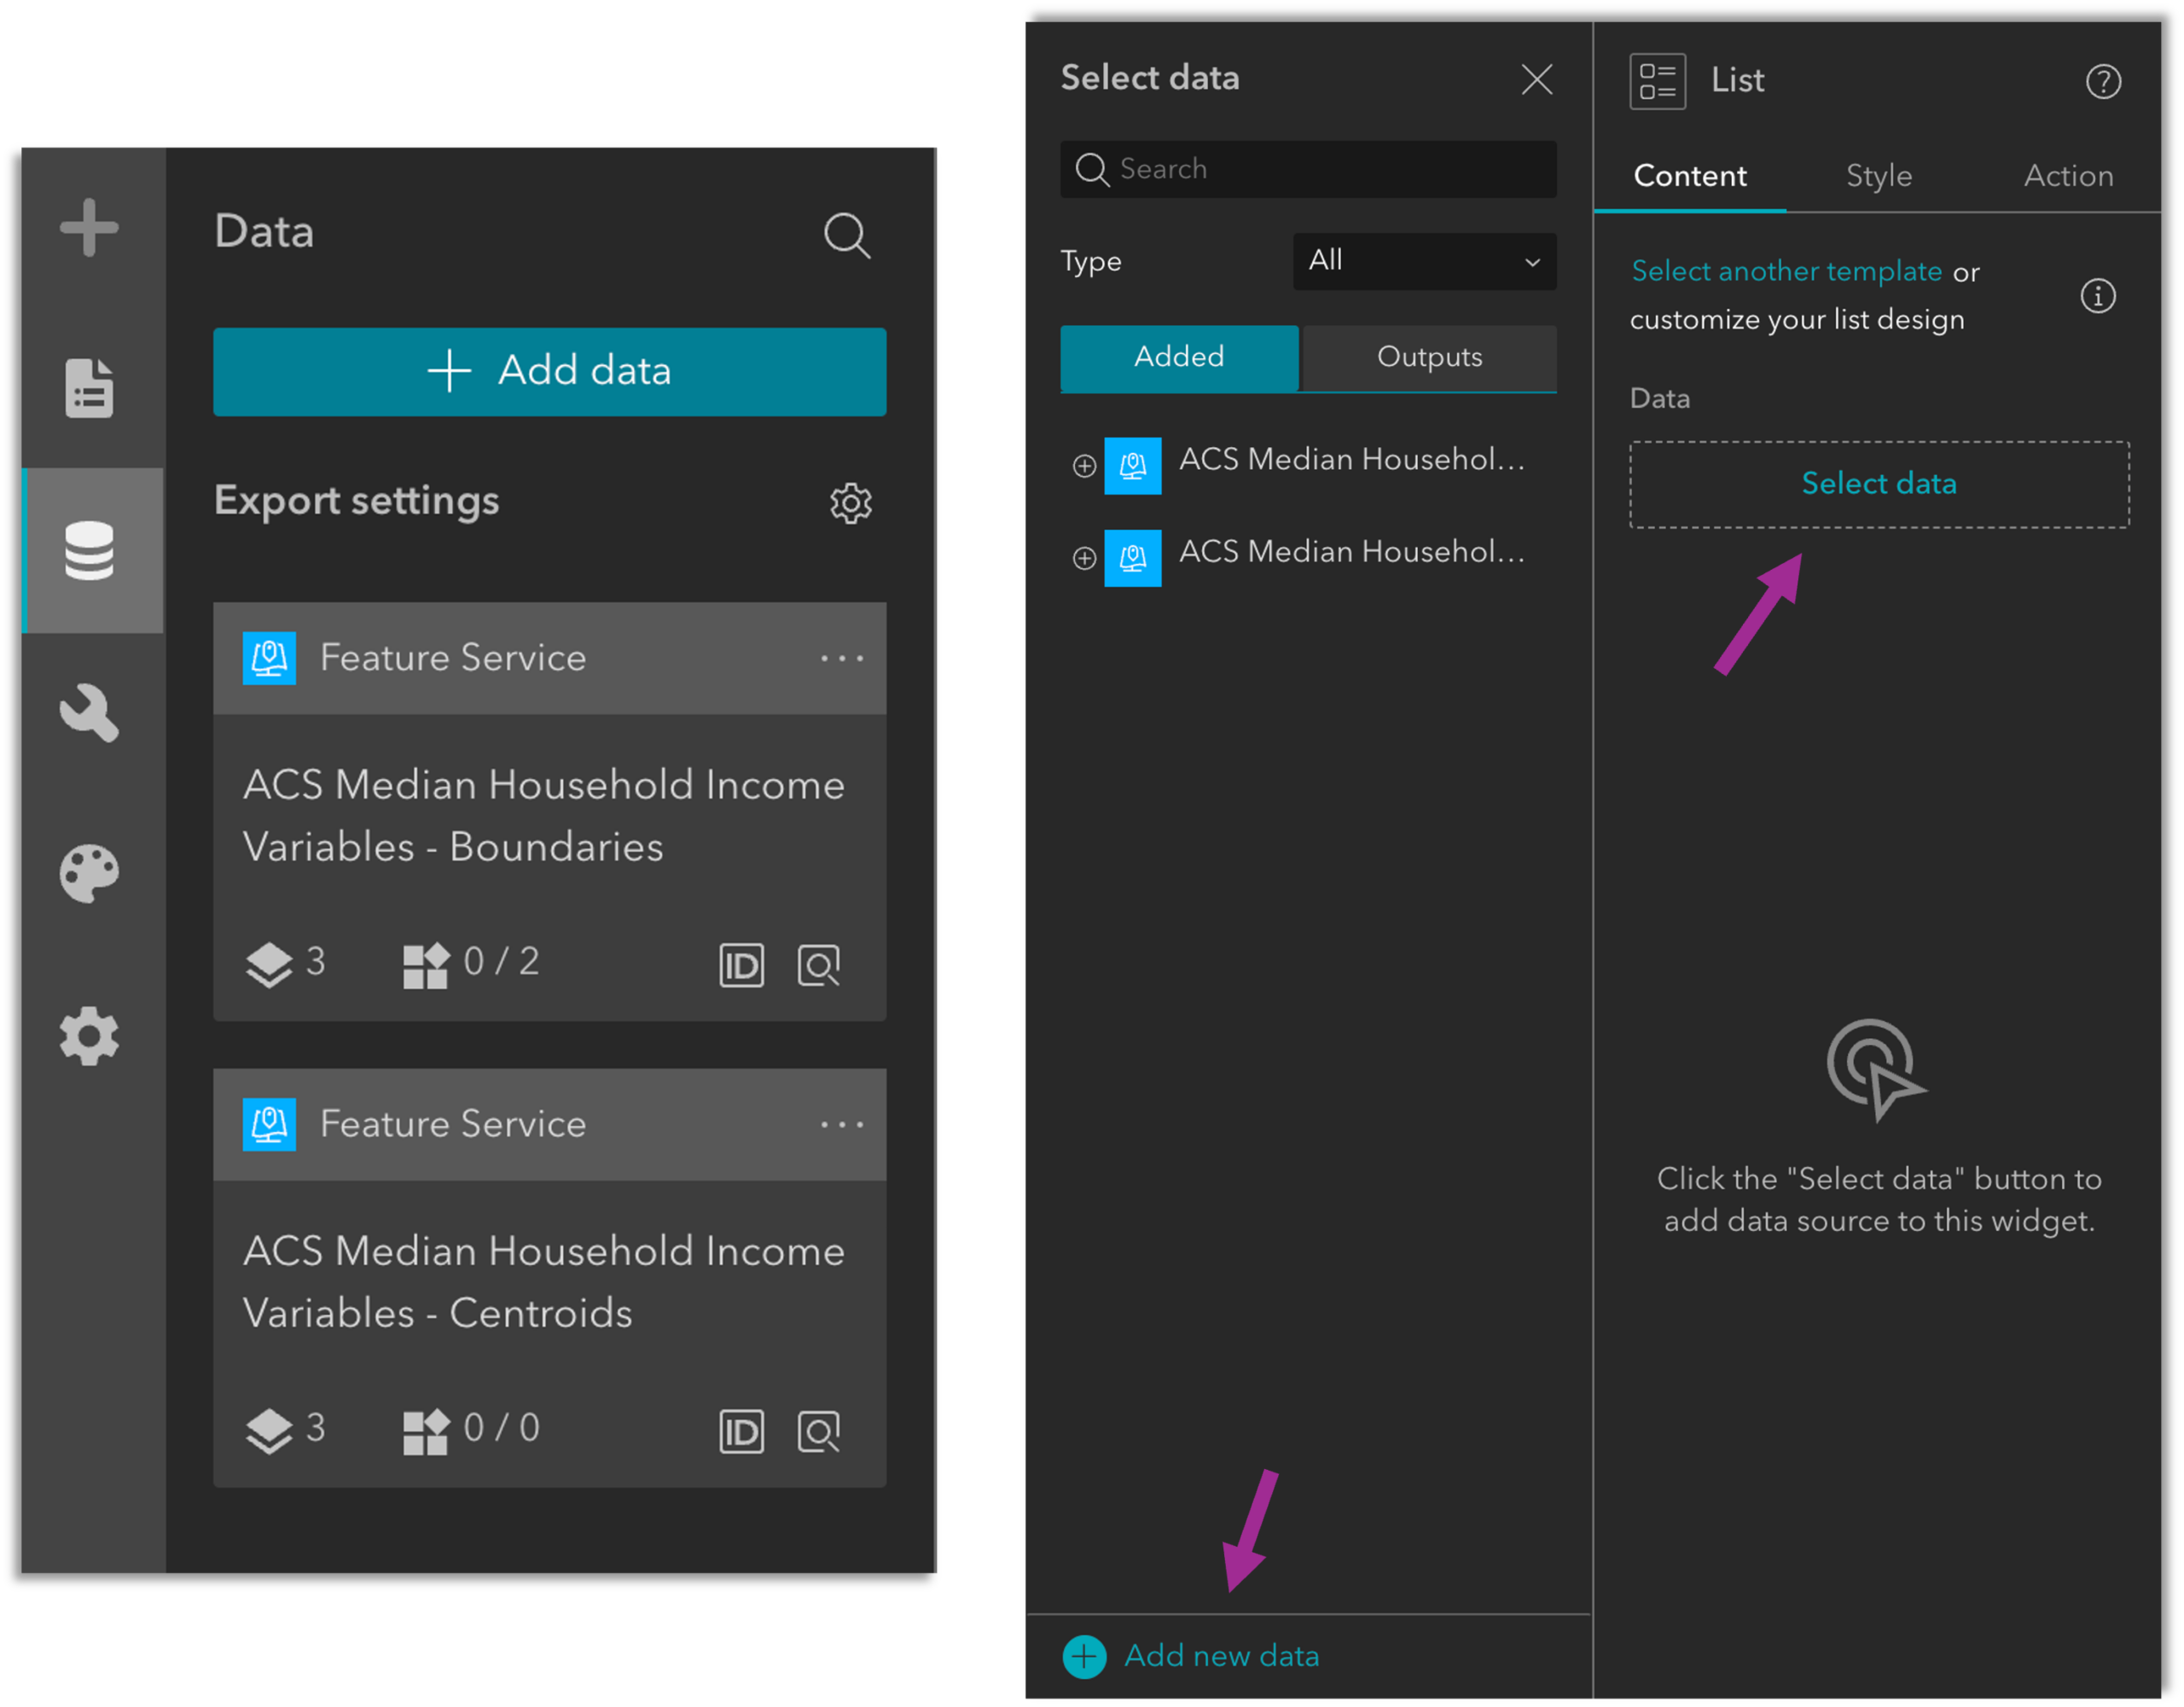Open the page outline panel icon

91,389
